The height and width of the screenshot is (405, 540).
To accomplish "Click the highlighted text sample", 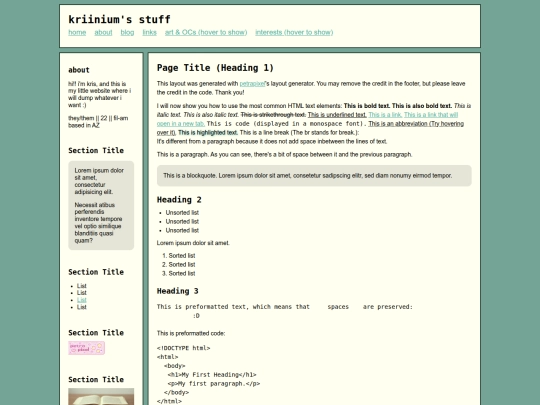I will [x=208, y=133].
